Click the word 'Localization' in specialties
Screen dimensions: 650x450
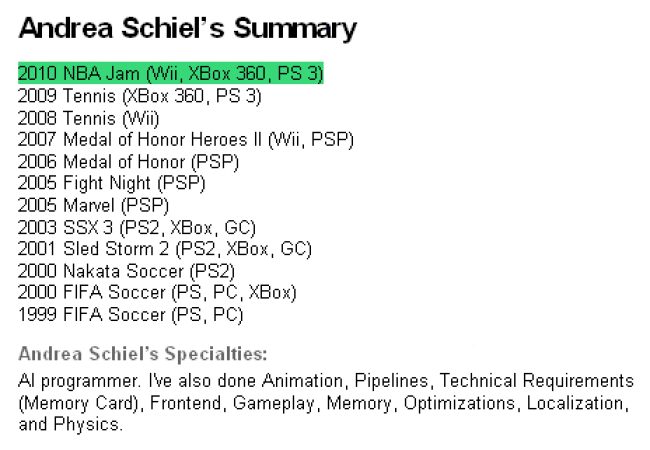tap(578, 403)
